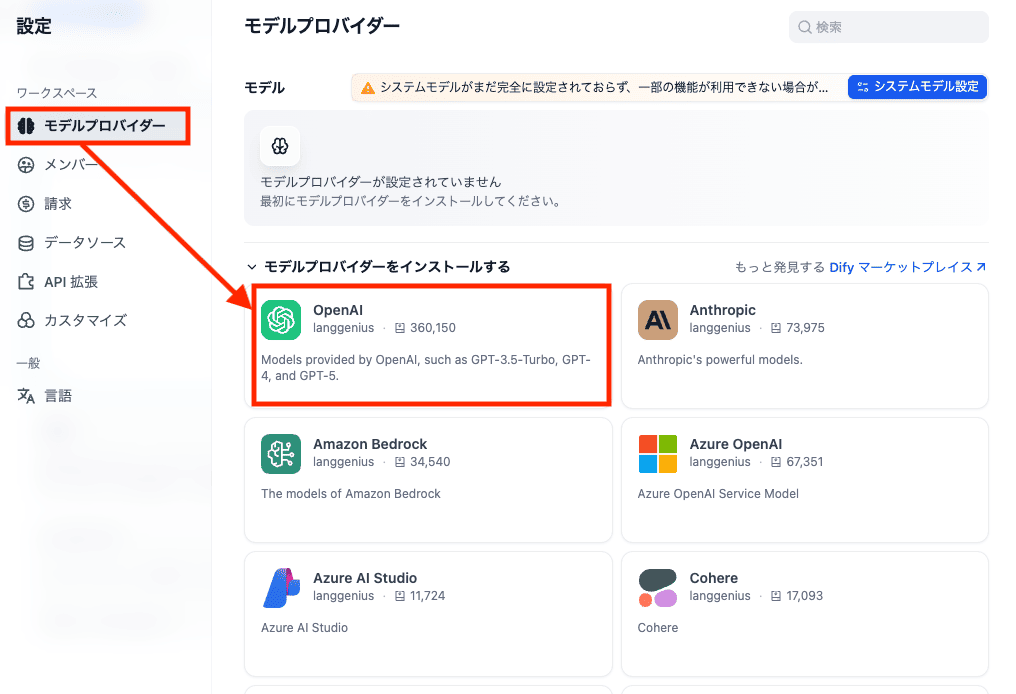The height and width of the screenshot is (694, 1016).
Task: Click the brain icon beside モデルプロバイダー
Action: 26,126
